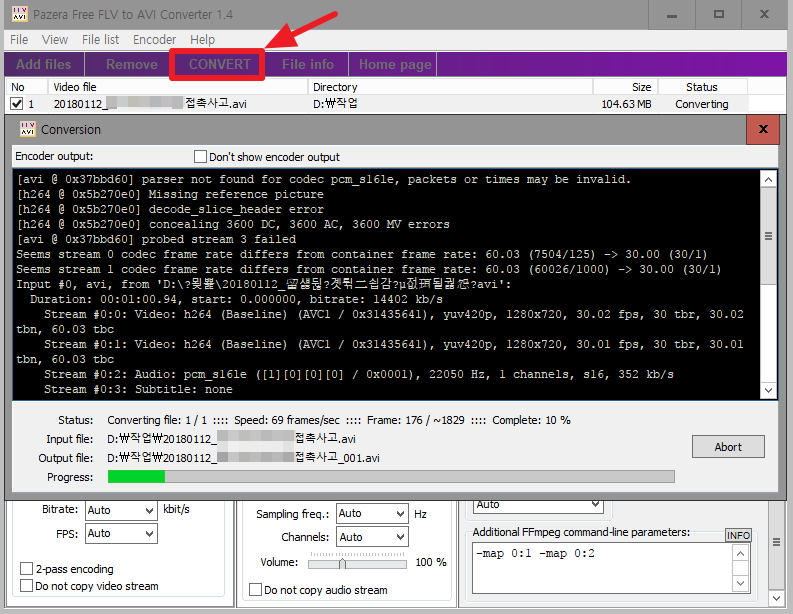Abort the running conversion
This screenshot has width=793, height=614.
click(x=728, y=447)
